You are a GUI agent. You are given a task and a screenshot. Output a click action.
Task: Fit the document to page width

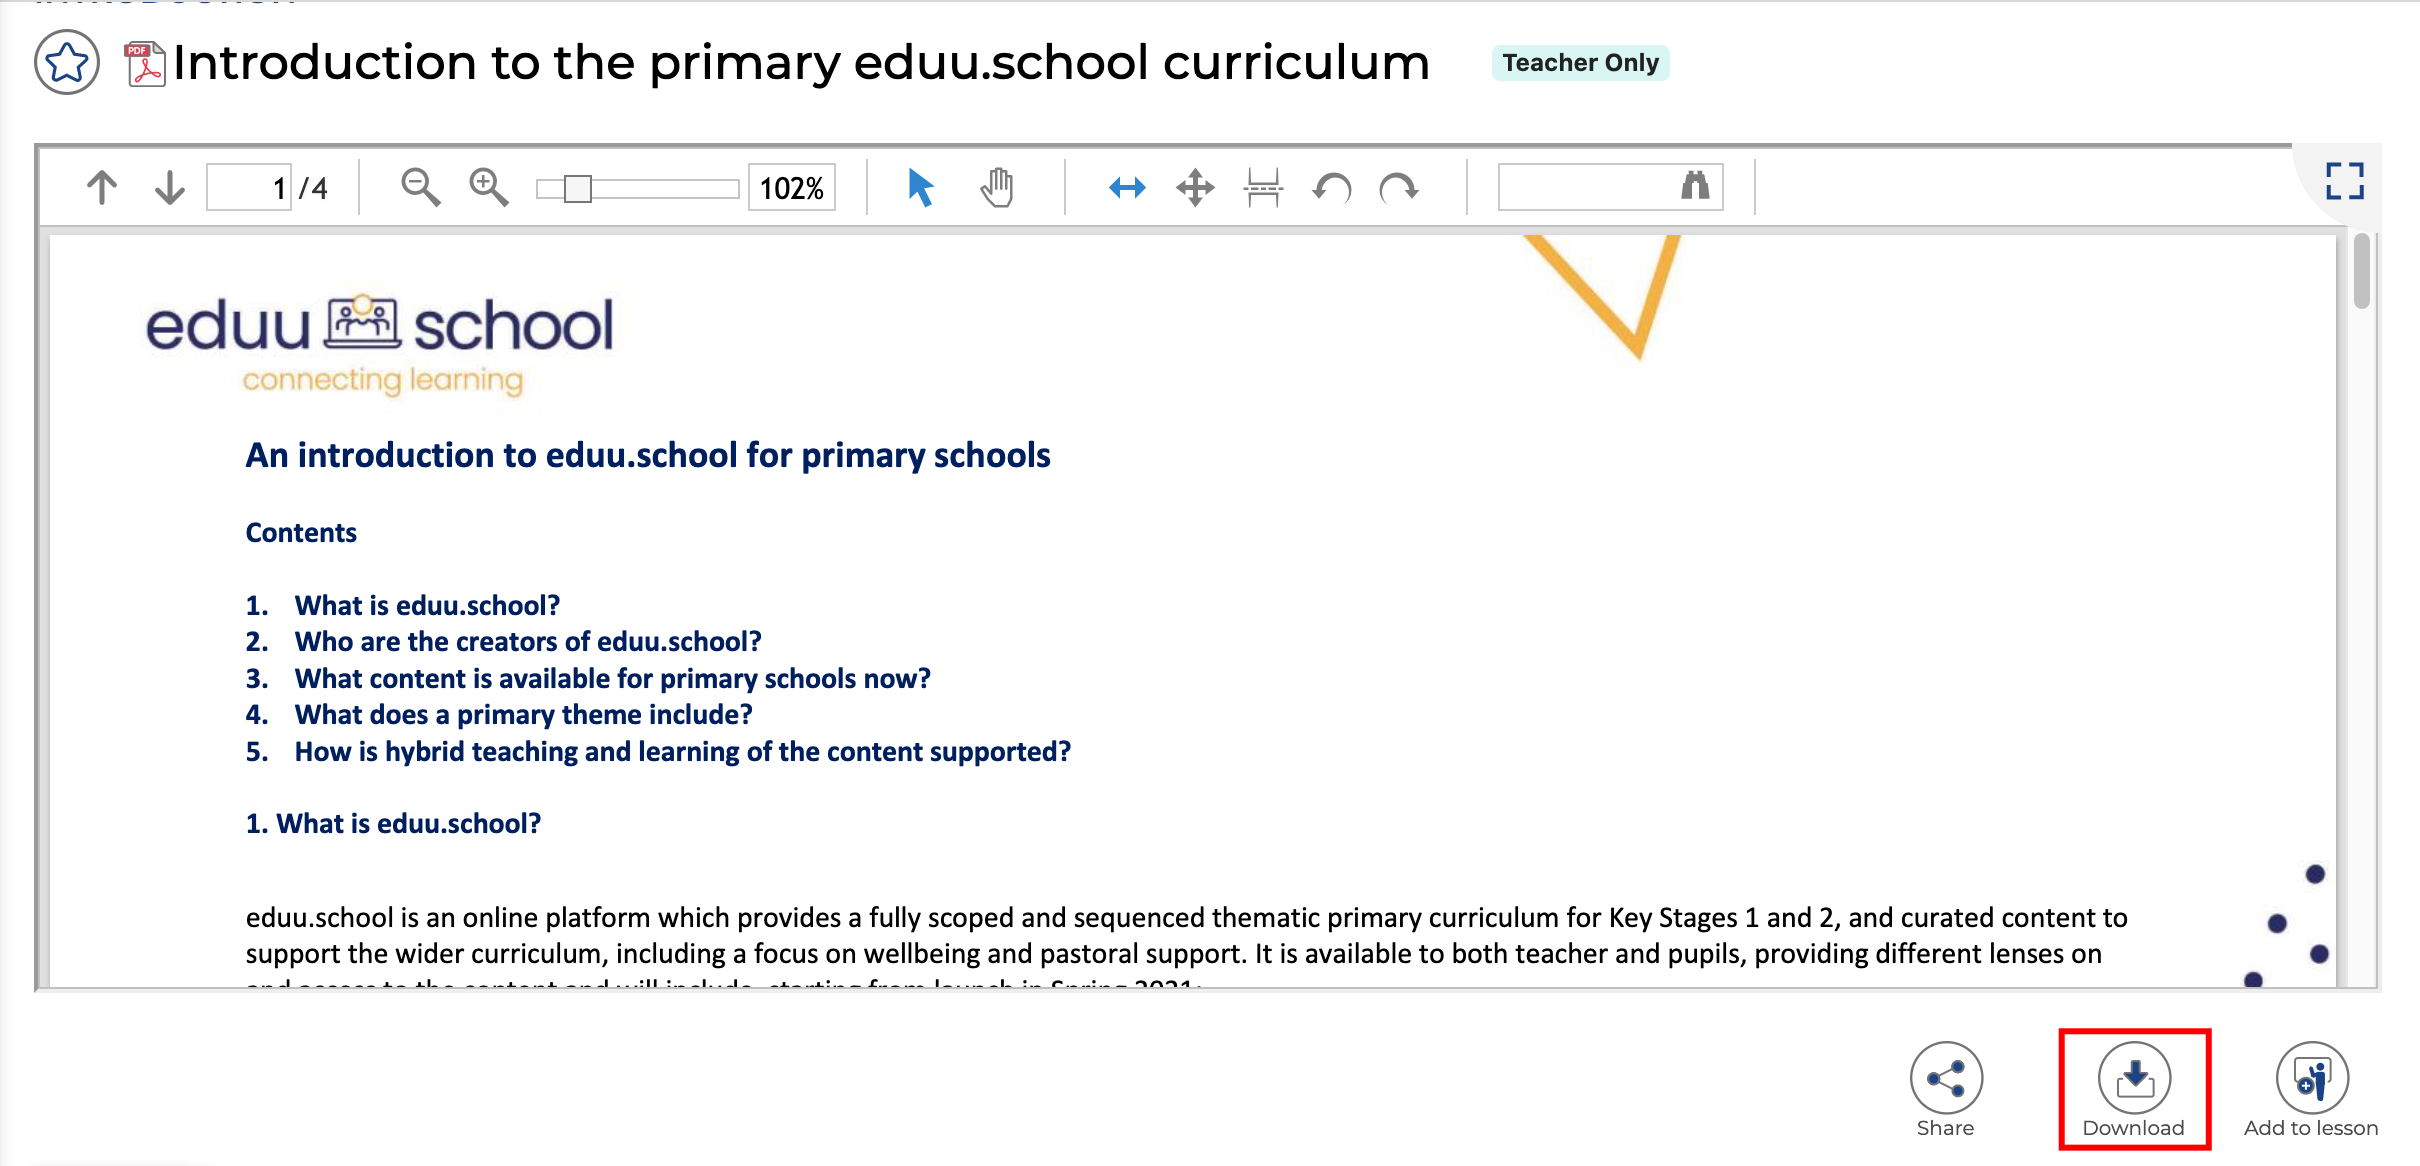point(1125,187)
